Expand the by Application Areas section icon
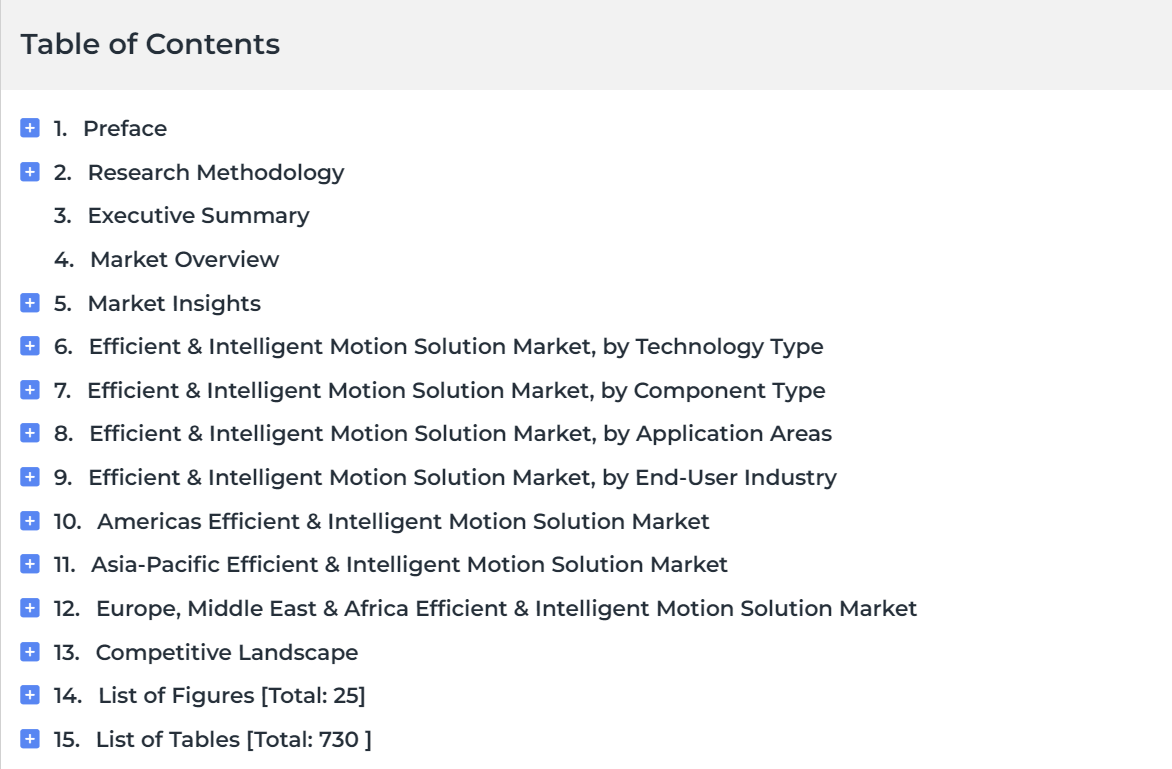The width and height of the screenshot is (1172, 769). pyautogui.click(x=30, y=433)
